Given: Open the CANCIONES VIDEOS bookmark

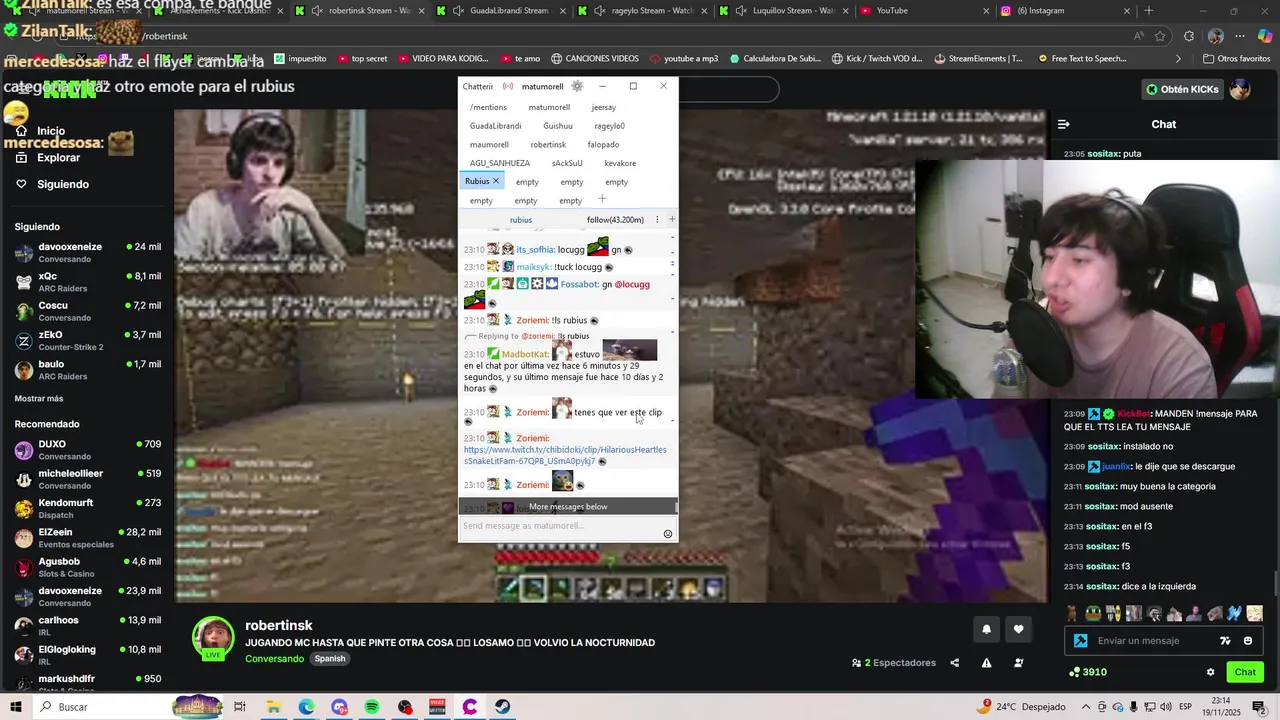Looking at the screenshot, I should coord(595,58).
